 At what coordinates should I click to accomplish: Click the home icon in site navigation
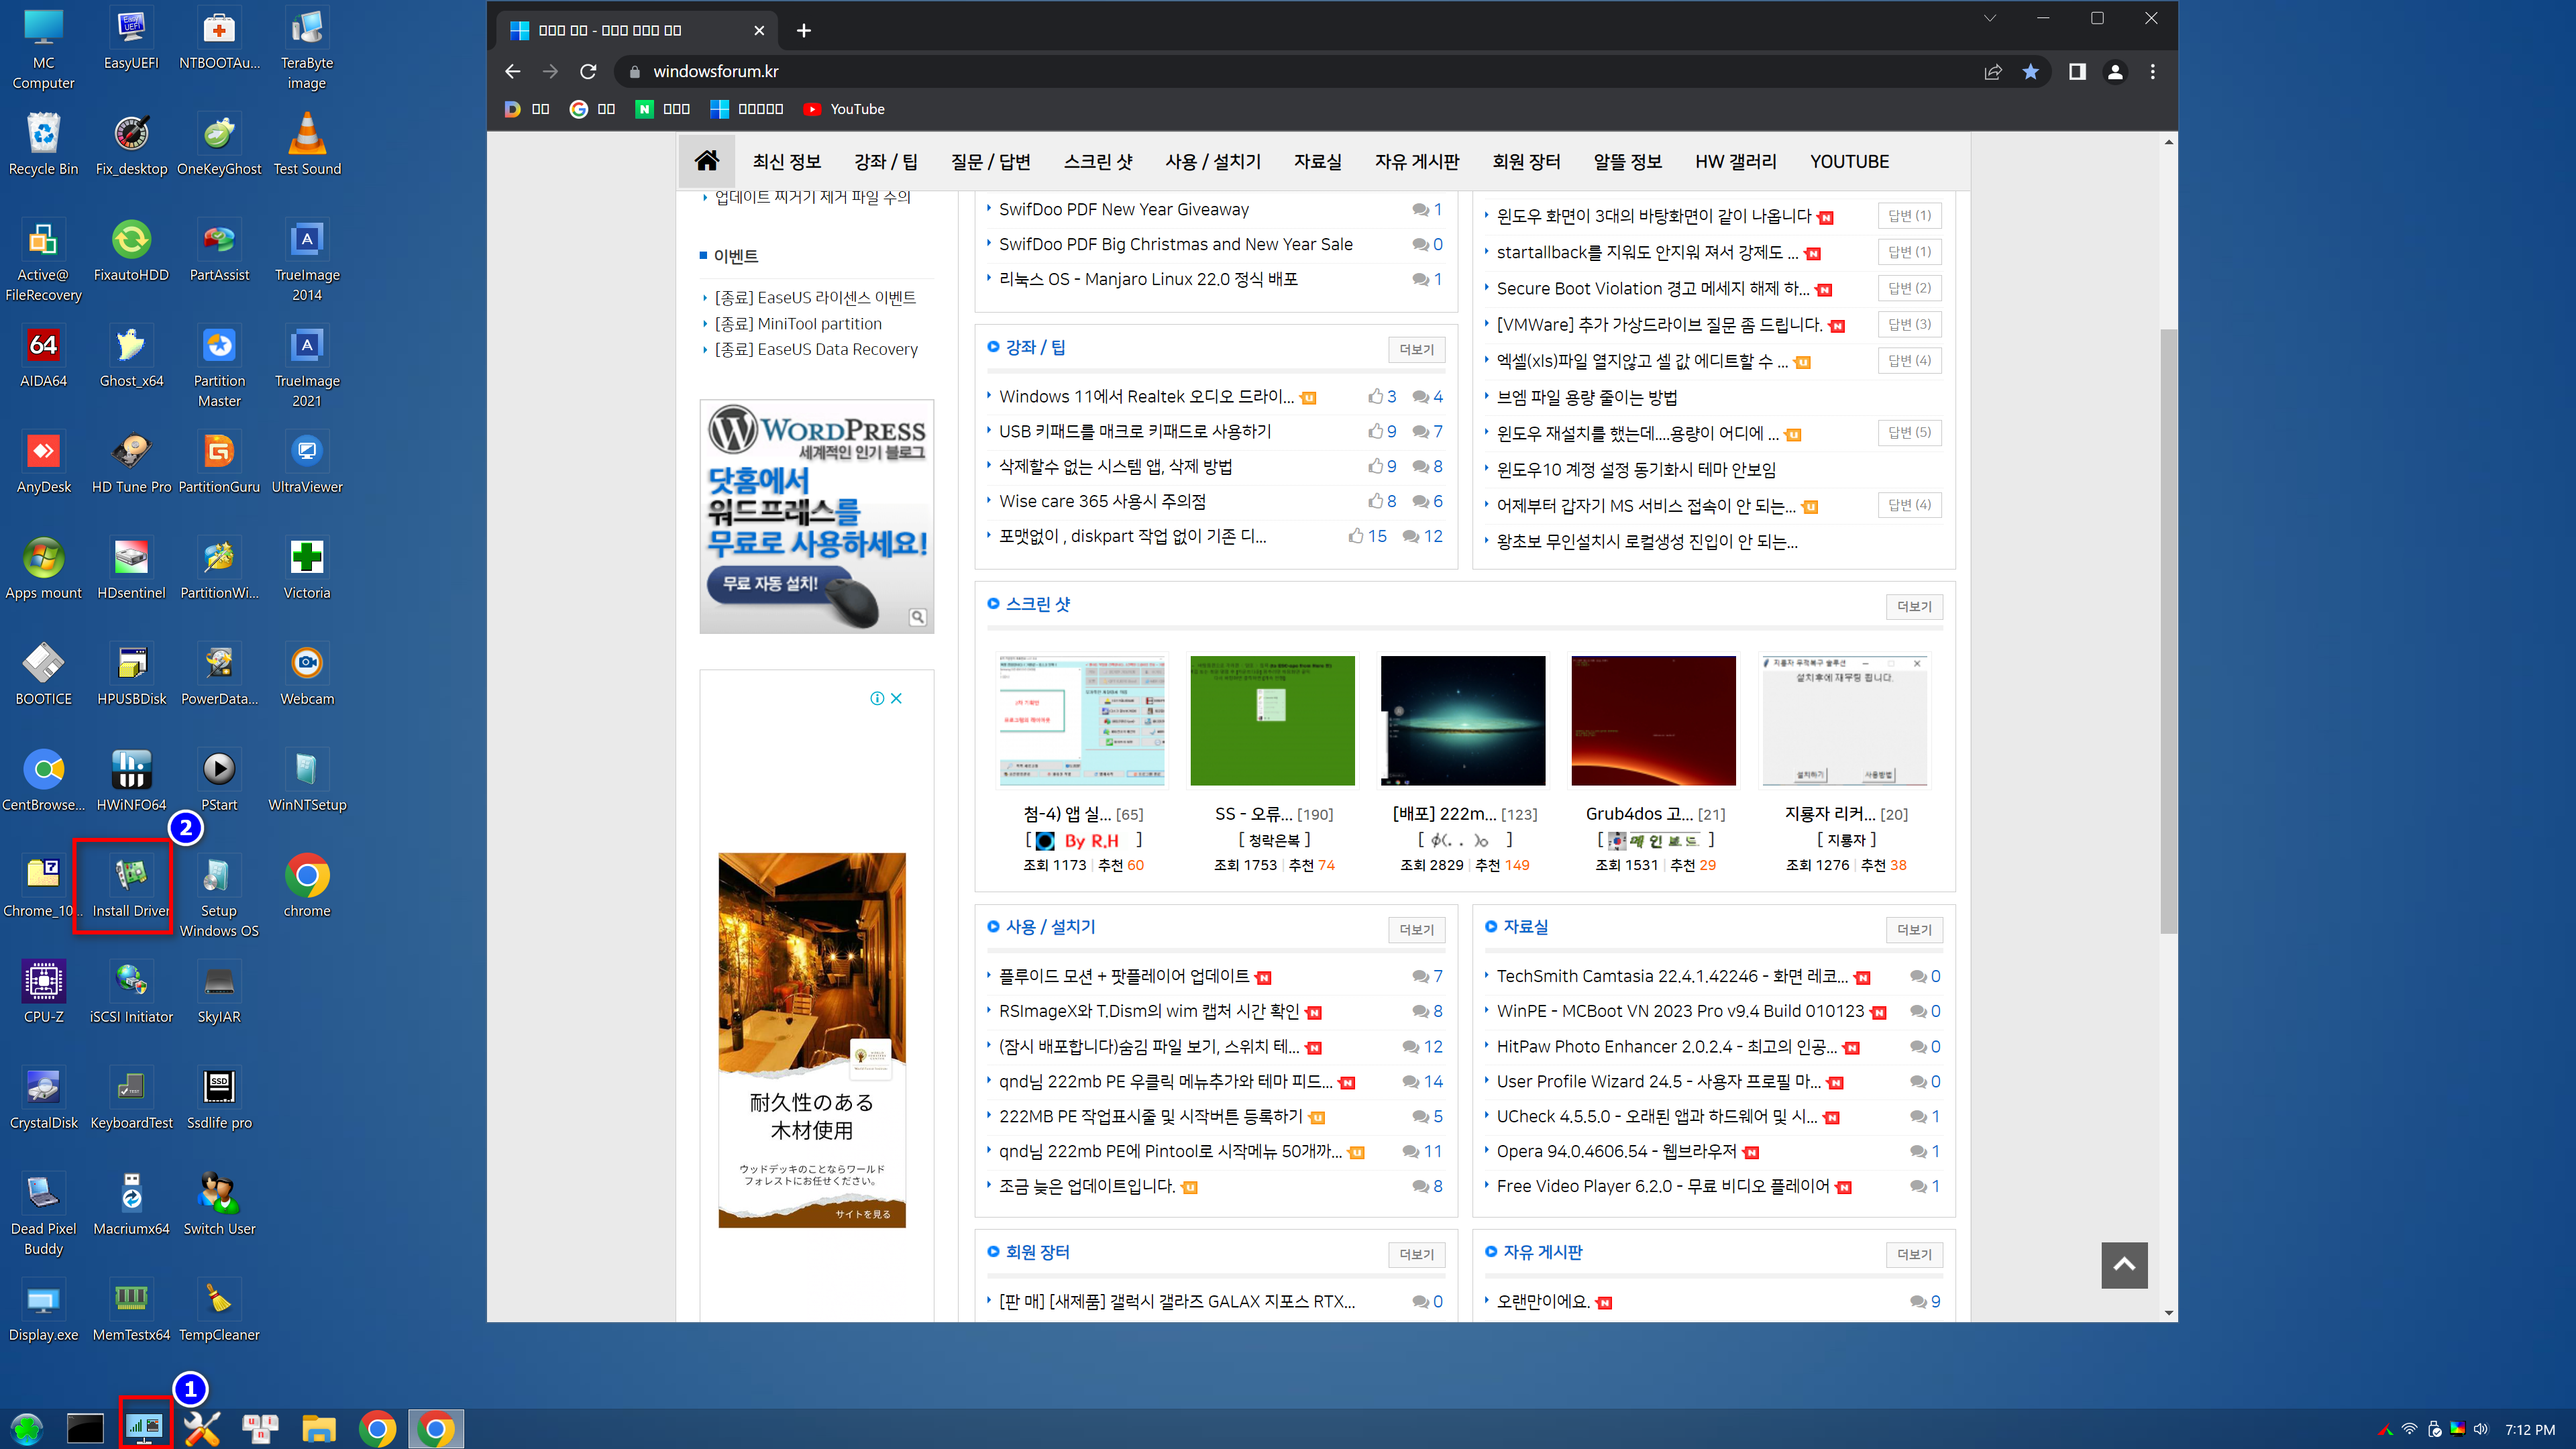pos(707,160)
